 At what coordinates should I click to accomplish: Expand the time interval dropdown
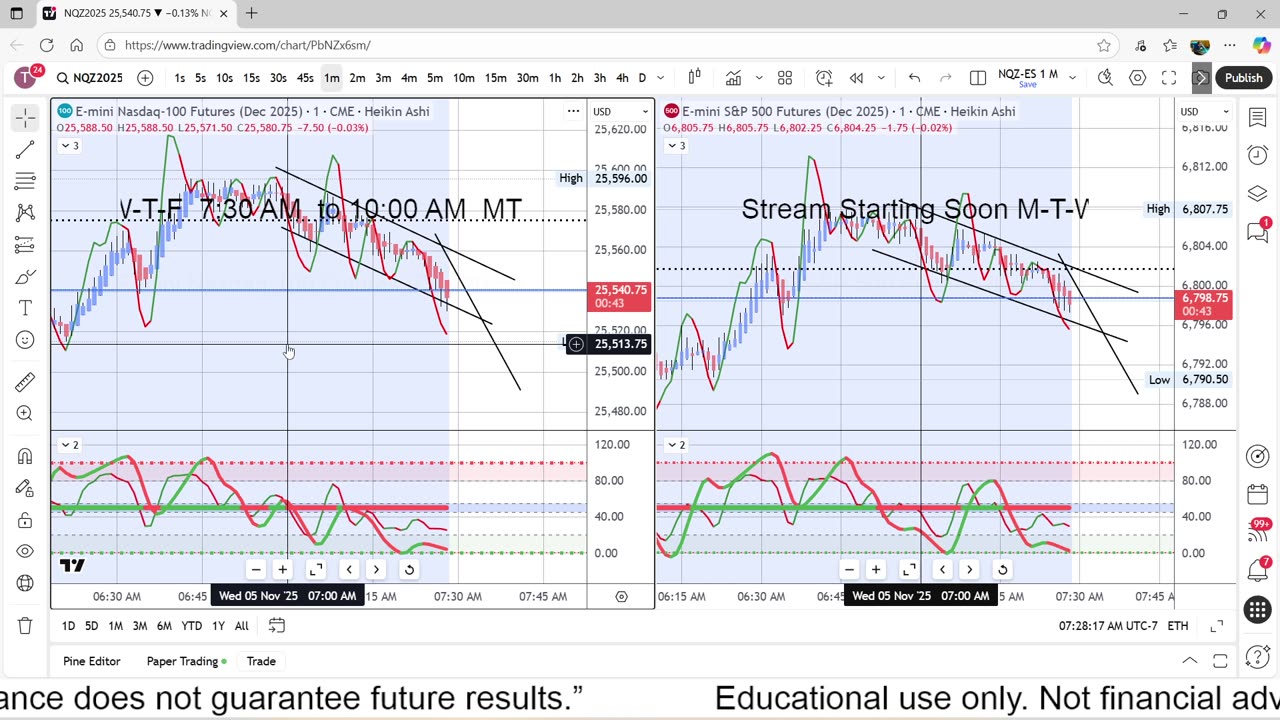coord(660,78)
